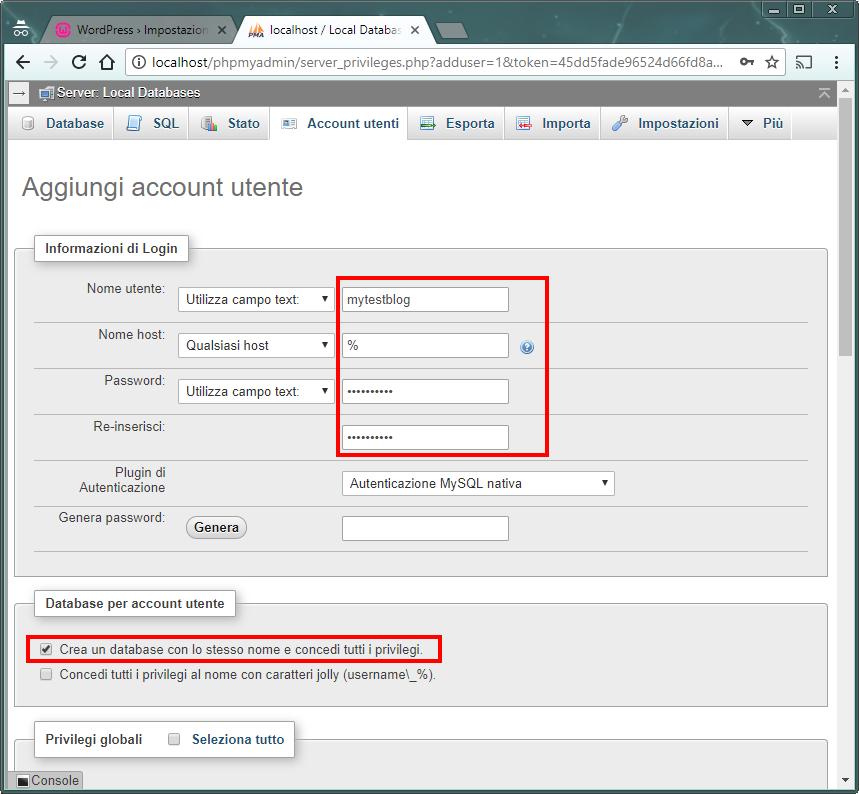Open the Password type dropdown
859x794 pixels.
tap(256, 392)
